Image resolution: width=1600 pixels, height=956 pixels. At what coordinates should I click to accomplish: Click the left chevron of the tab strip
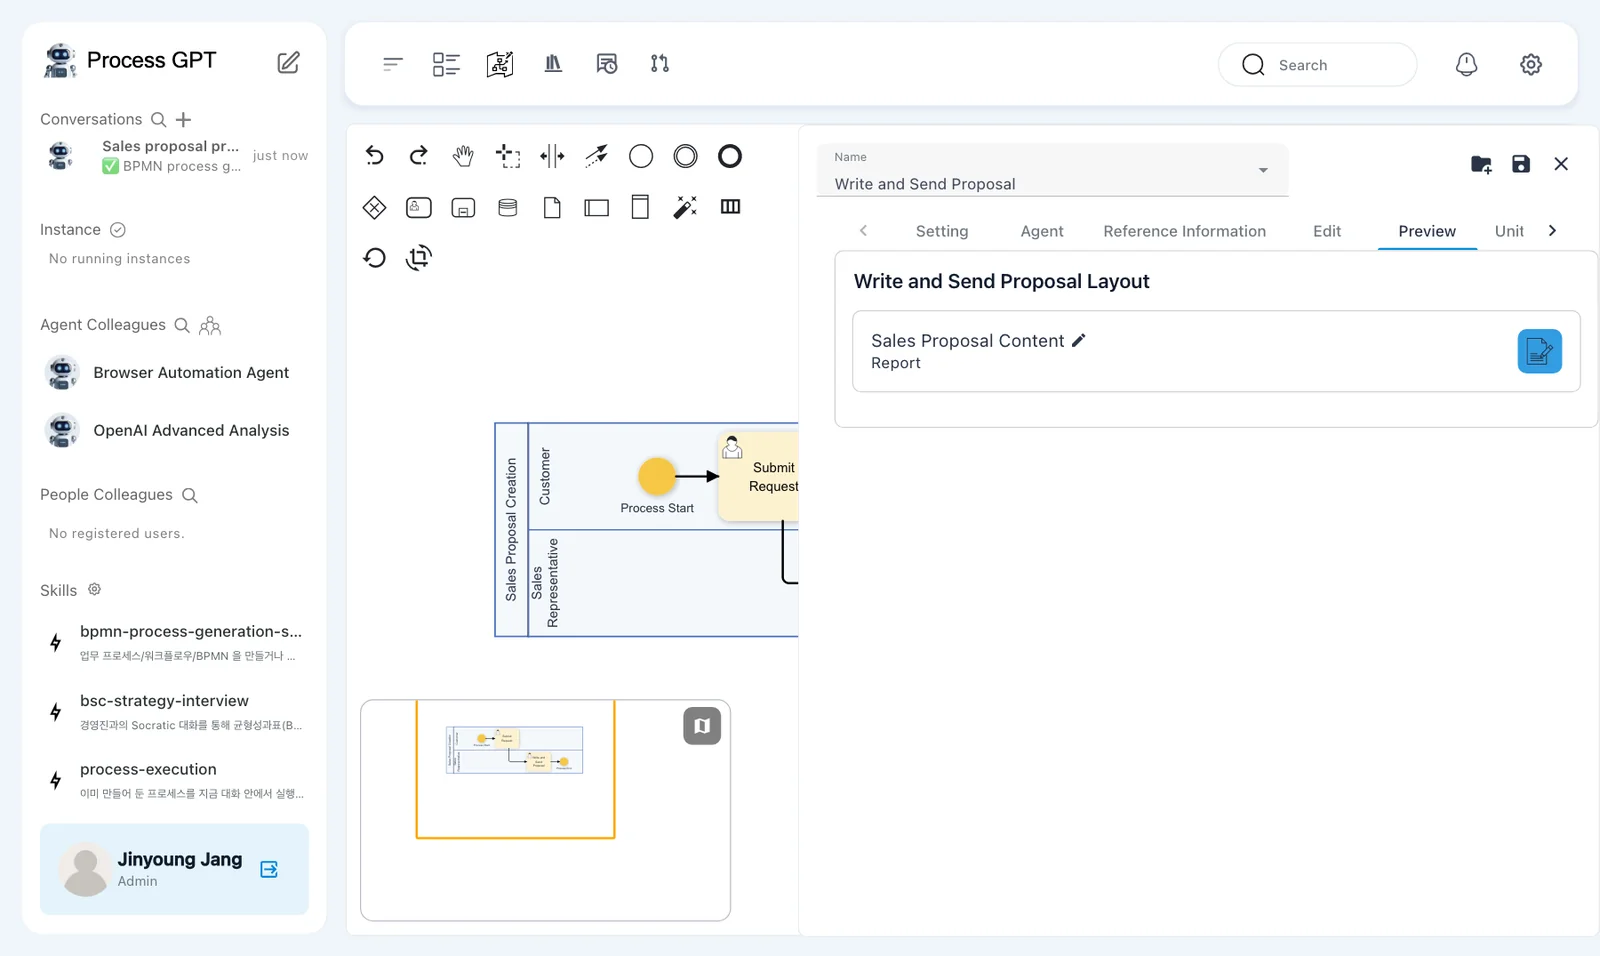click(863, 231)
